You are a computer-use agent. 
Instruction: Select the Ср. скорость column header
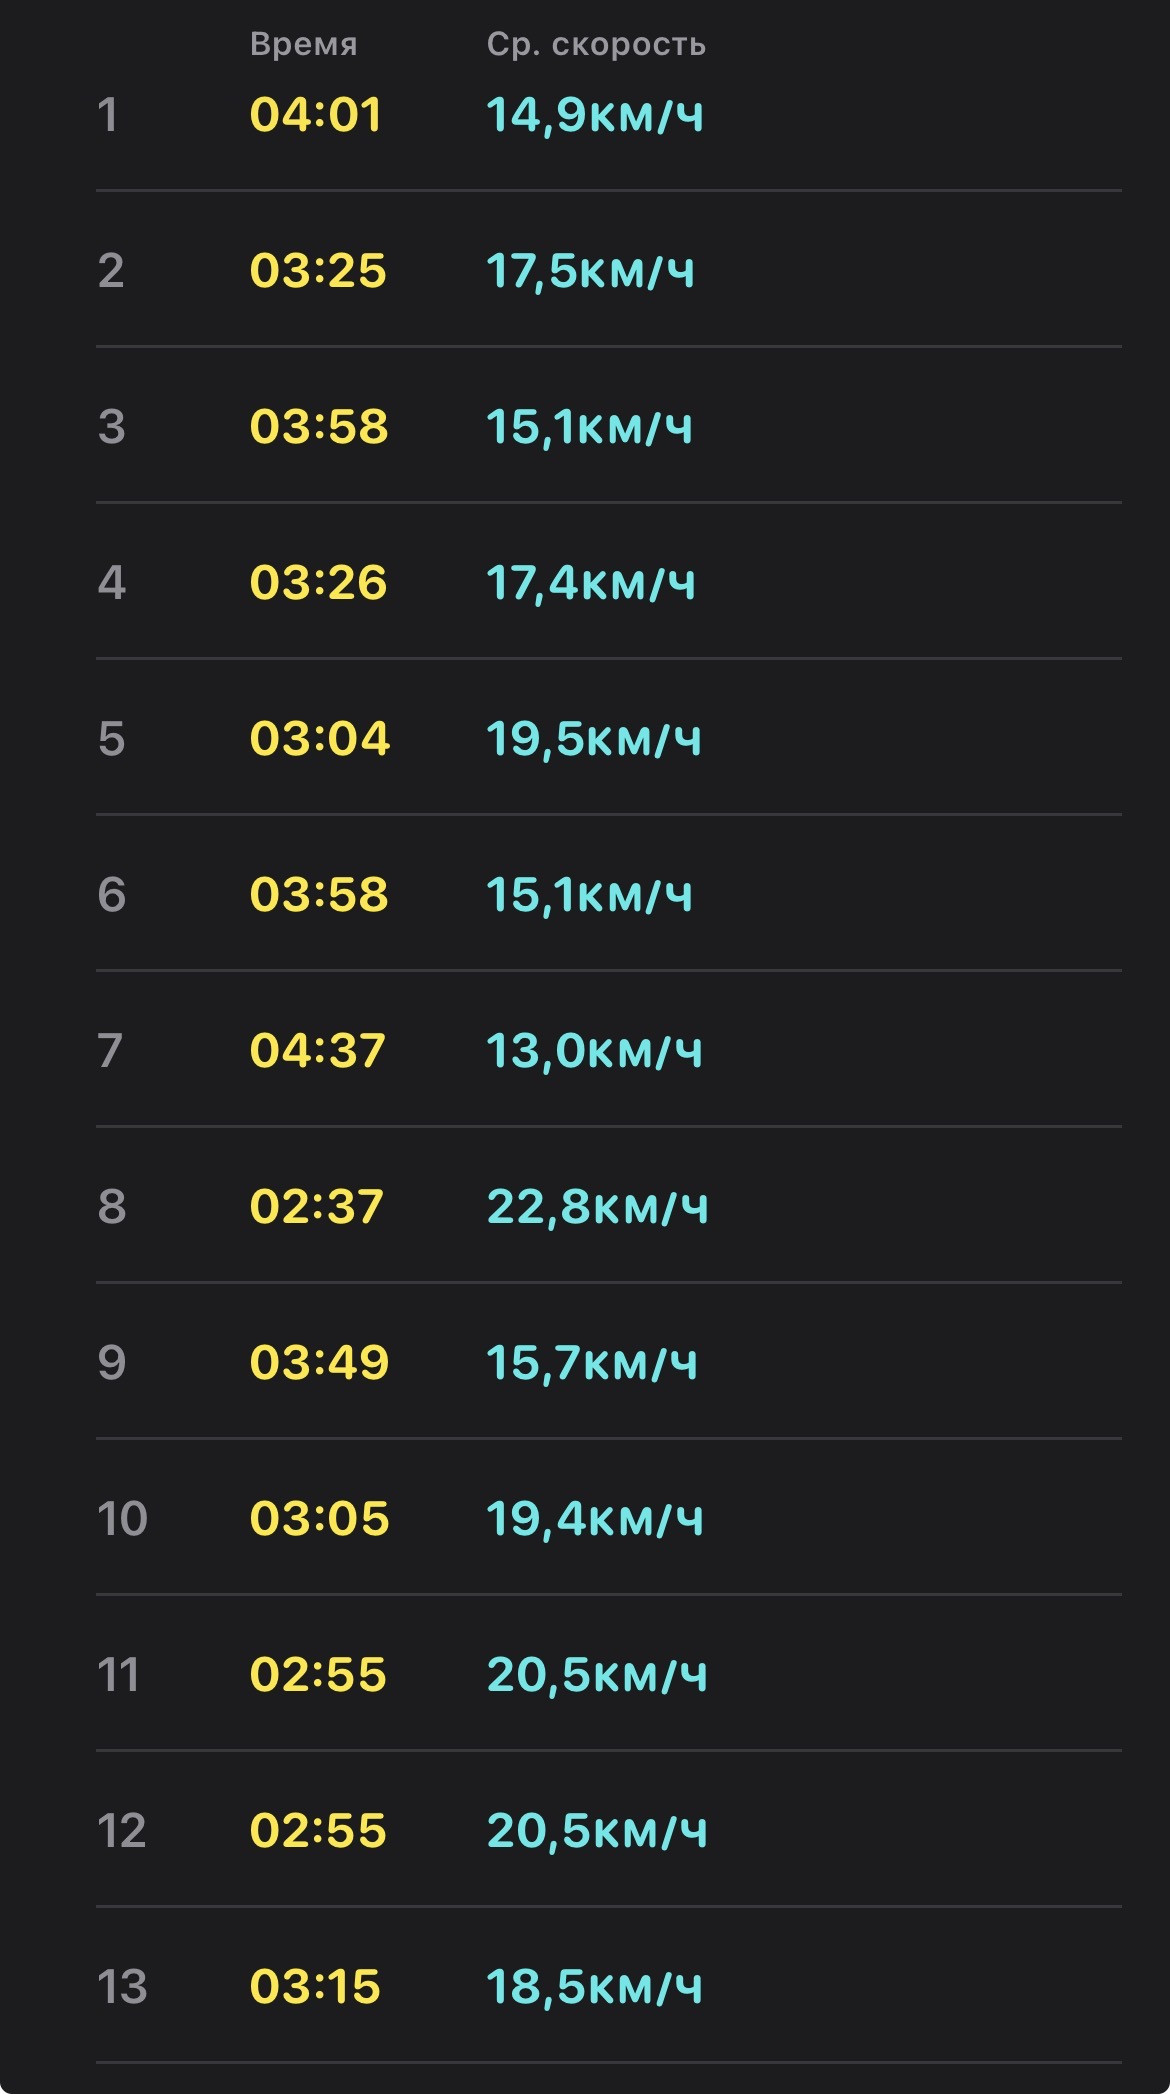pos(596,44)
